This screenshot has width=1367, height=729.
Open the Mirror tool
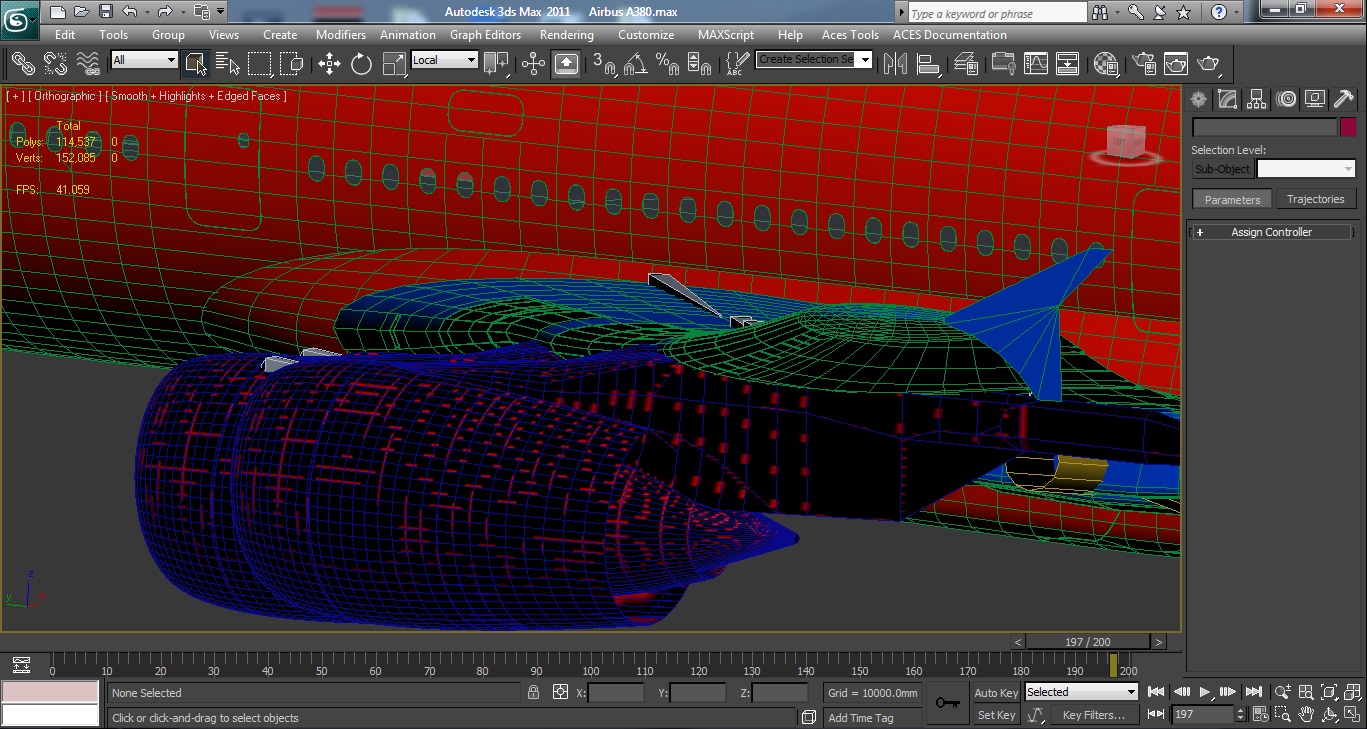click(896, 64)
